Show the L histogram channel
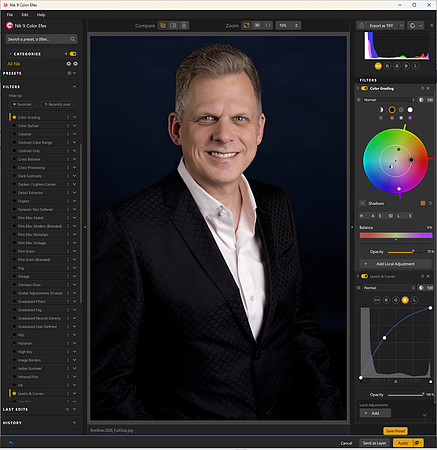This screenshot has width=437, height=450. point(415,66)
